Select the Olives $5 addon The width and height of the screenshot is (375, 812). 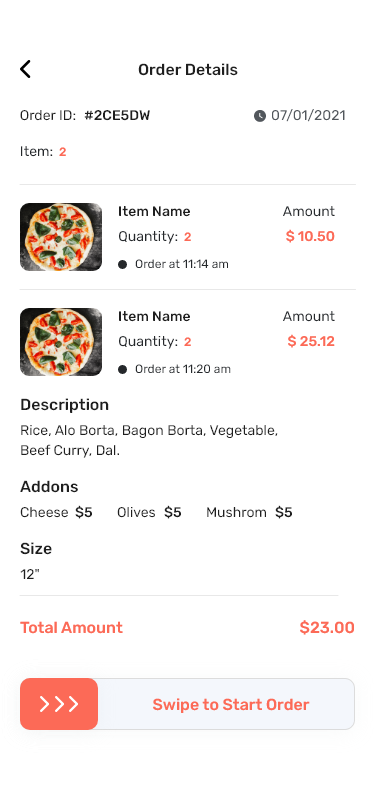[149, 513]
